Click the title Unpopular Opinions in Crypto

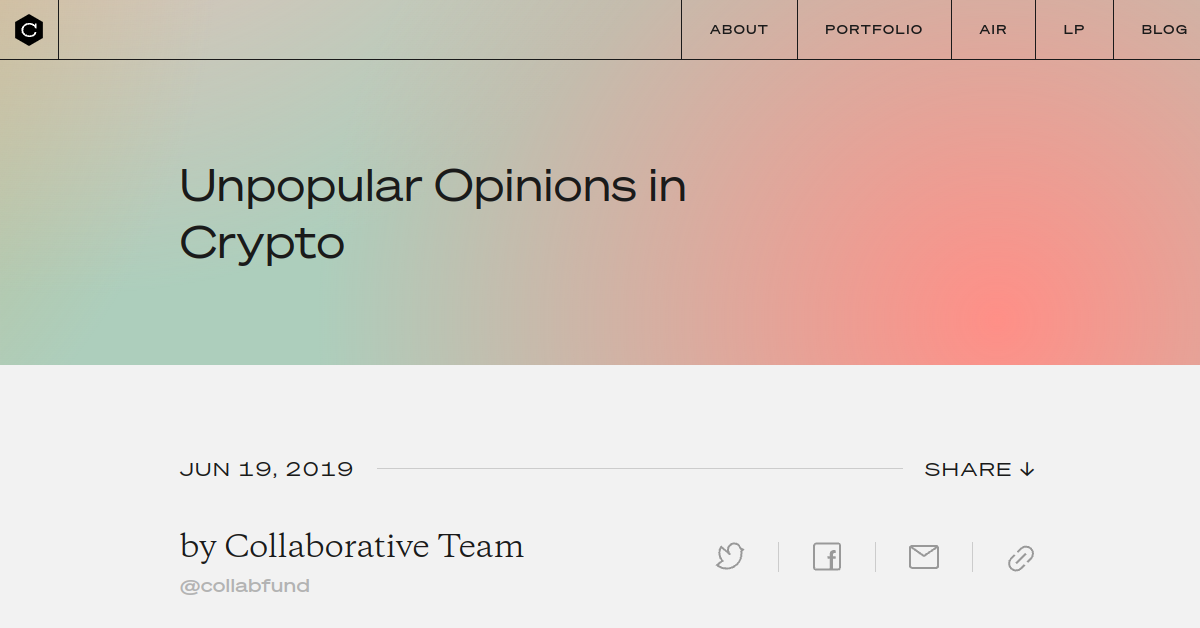tap(432, 213)
